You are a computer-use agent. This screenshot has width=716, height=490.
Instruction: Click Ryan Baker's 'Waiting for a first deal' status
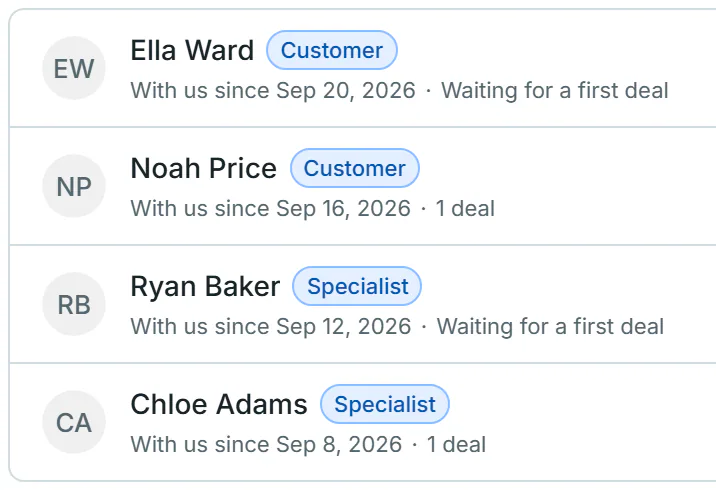pyautogui.click(x=550, y=326)
